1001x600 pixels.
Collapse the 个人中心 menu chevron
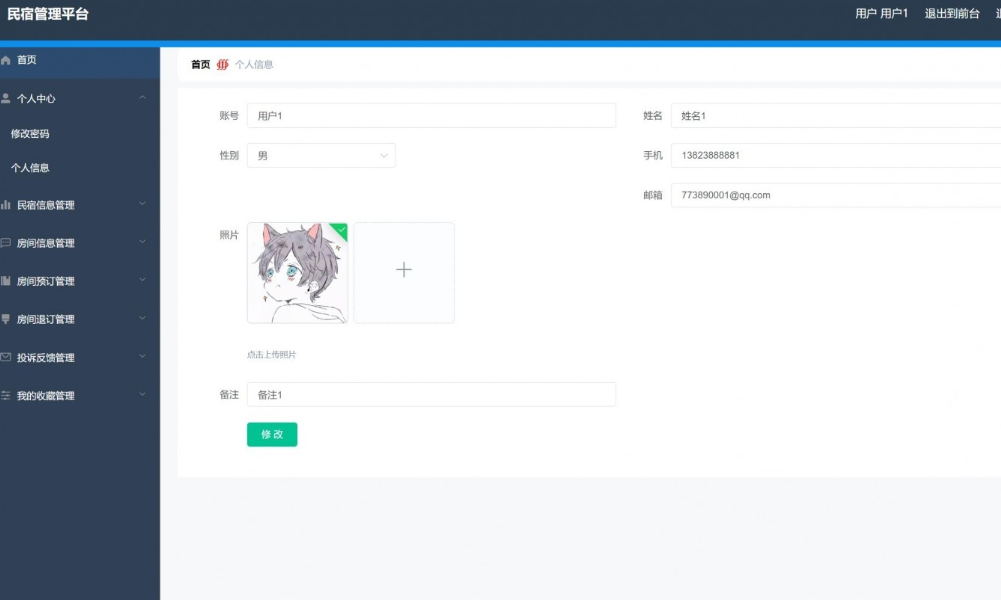(x=142, y=98)
